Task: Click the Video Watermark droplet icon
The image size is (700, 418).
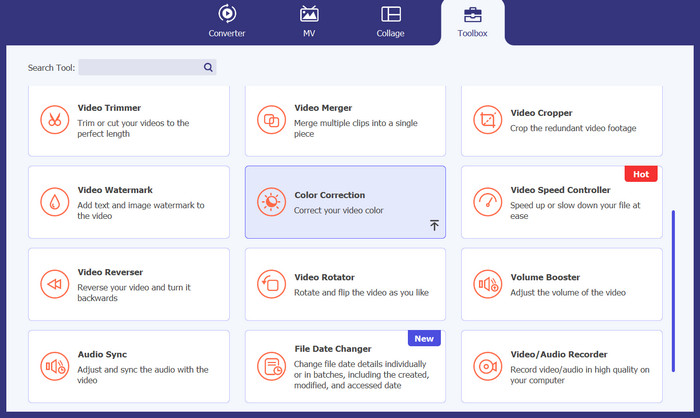Action: (x=53, y=202)
